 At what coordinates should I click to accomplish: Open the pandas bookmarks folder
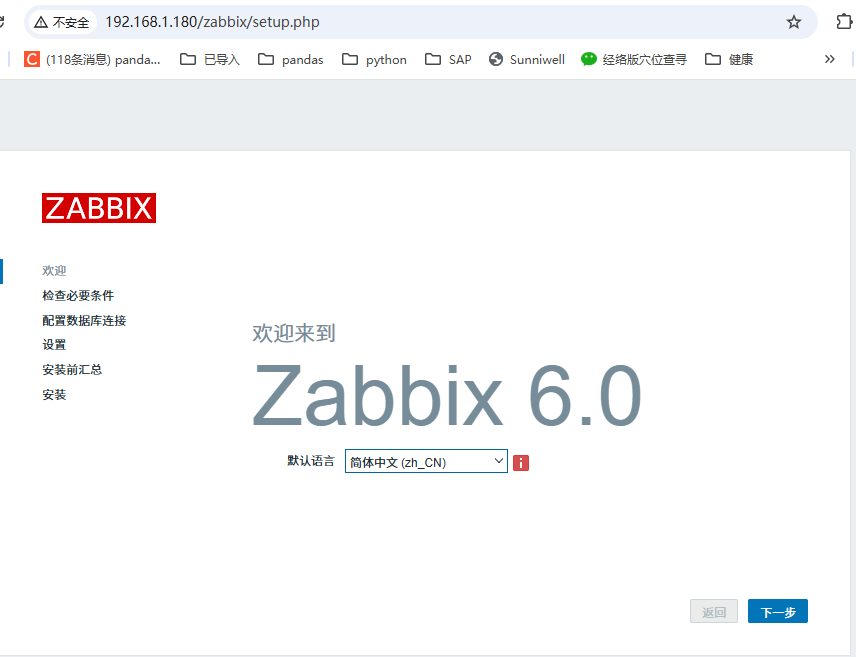290,59
